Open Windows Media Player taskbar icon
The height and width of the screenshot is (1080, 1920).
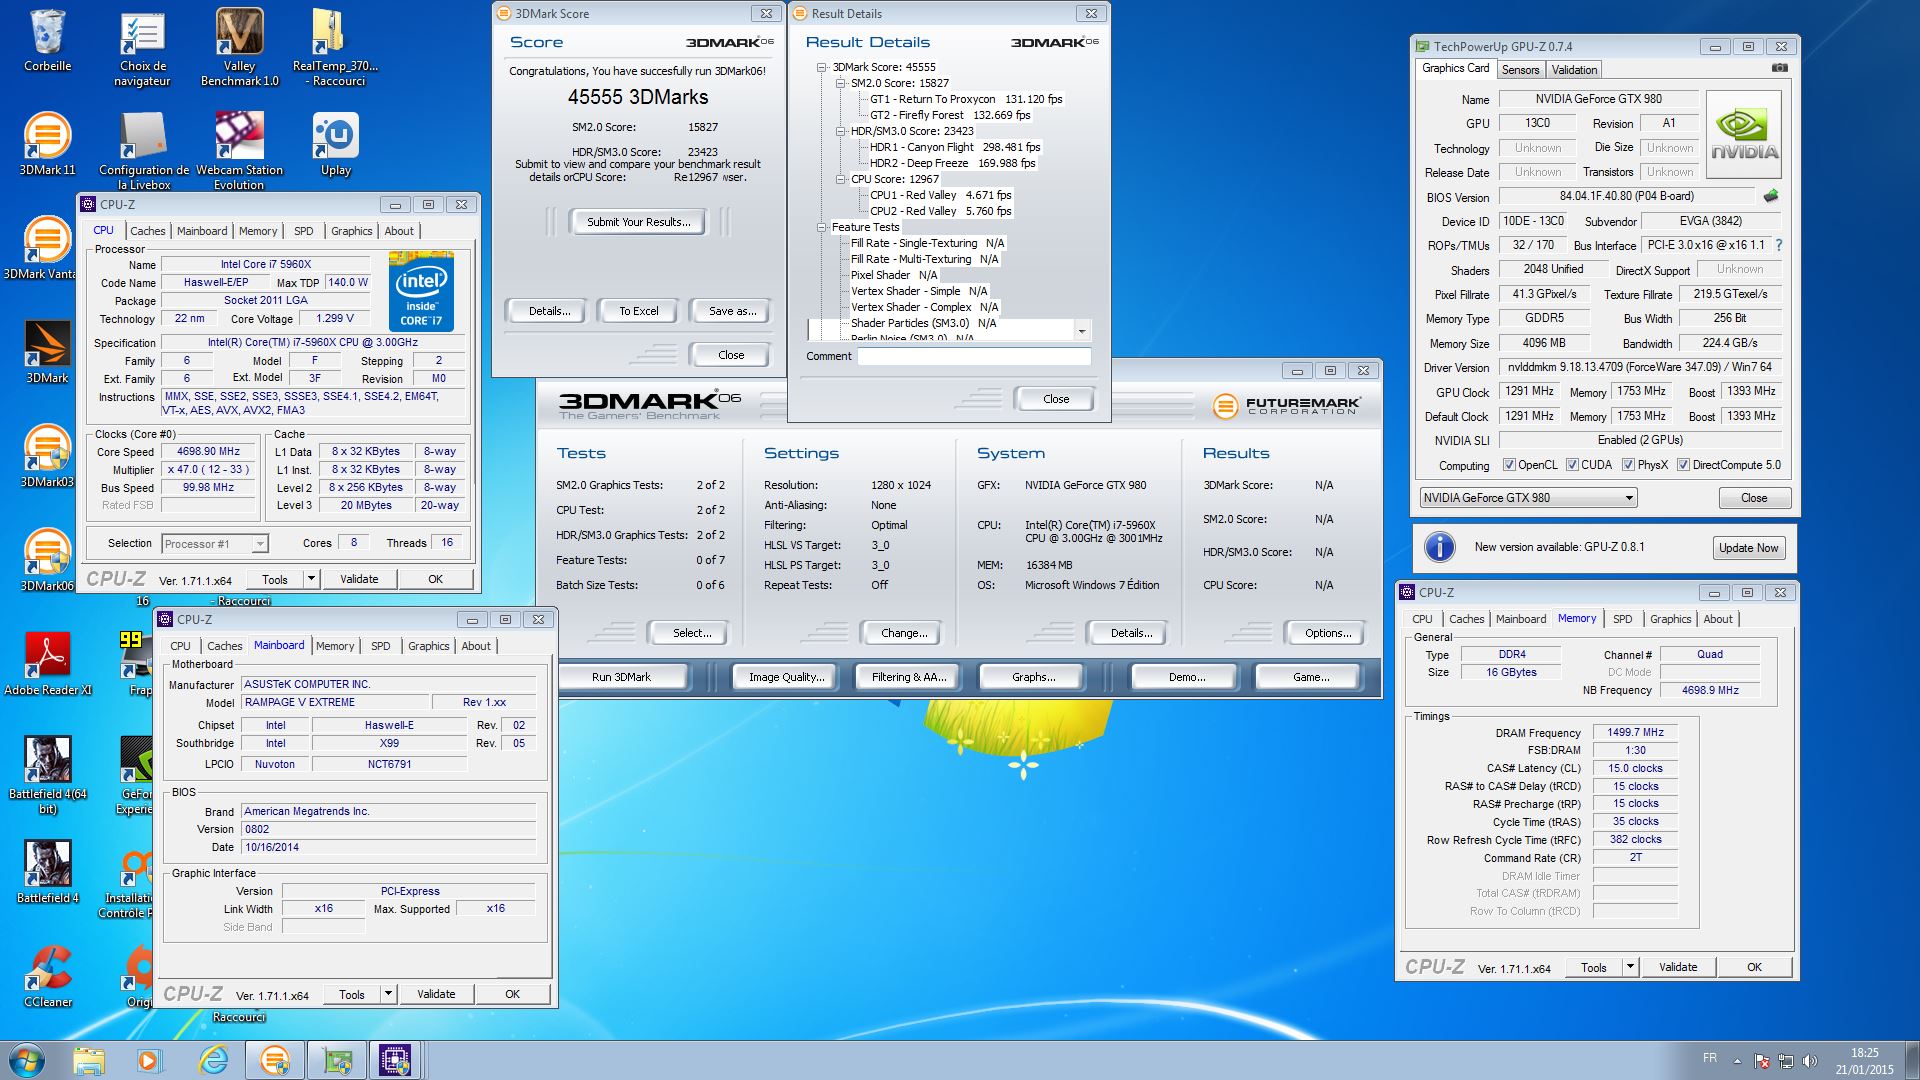[149, 1060]
